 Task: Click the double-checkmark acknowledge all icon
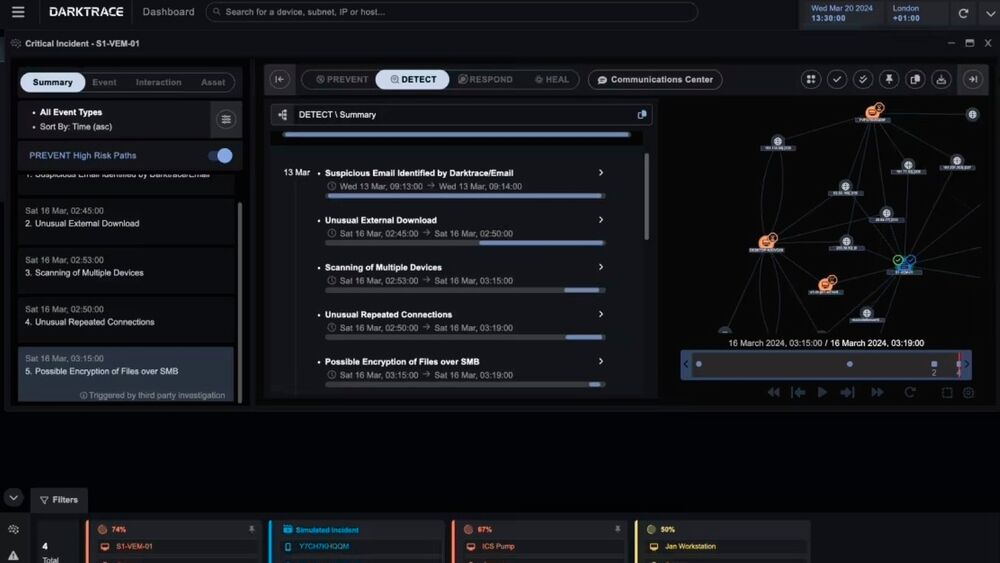point(863,80)
